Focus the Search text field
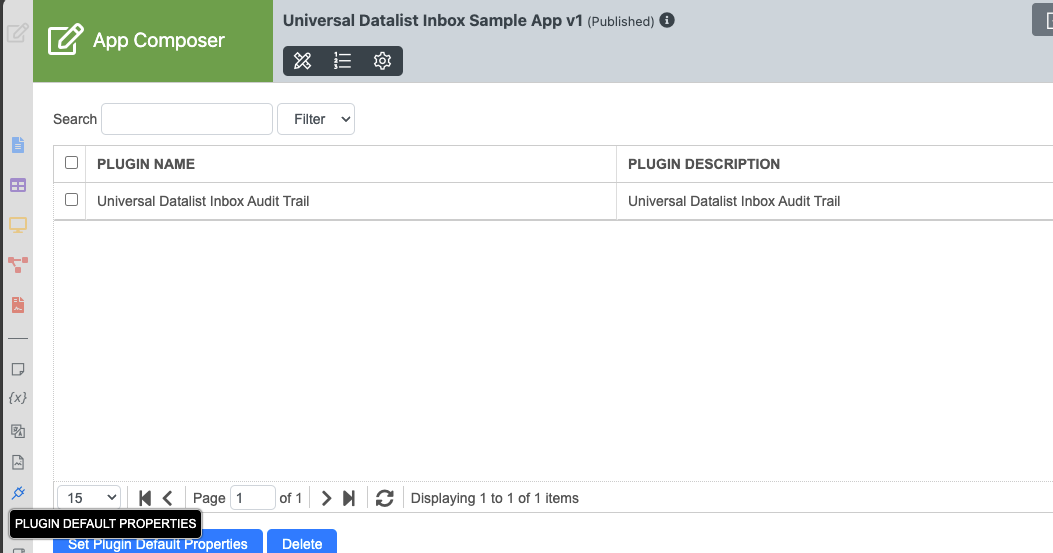This screenshot has height=553, width=1053. (187, 119)
